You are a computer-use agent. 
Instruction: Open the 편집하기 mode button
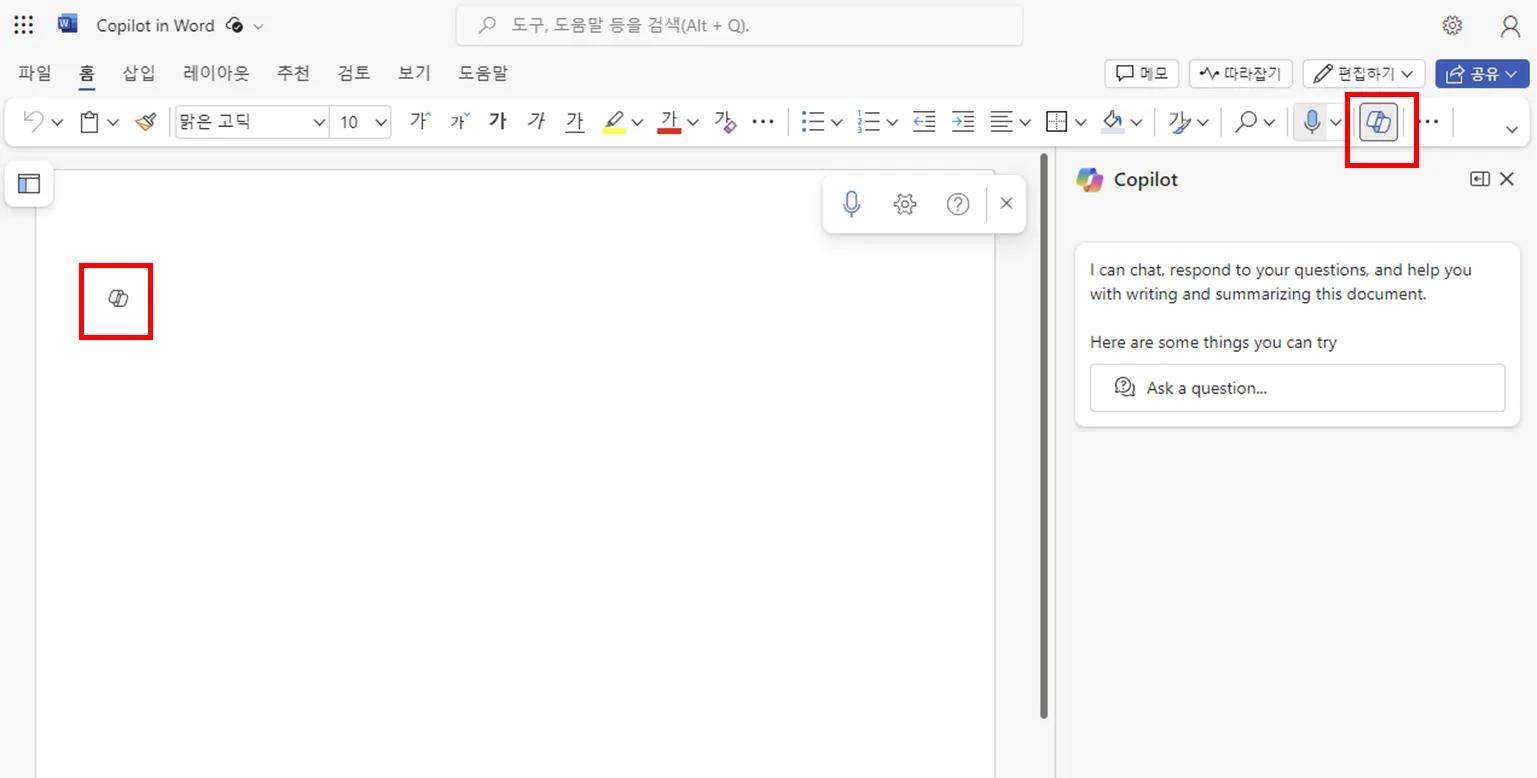click(x=1364, y=73)
